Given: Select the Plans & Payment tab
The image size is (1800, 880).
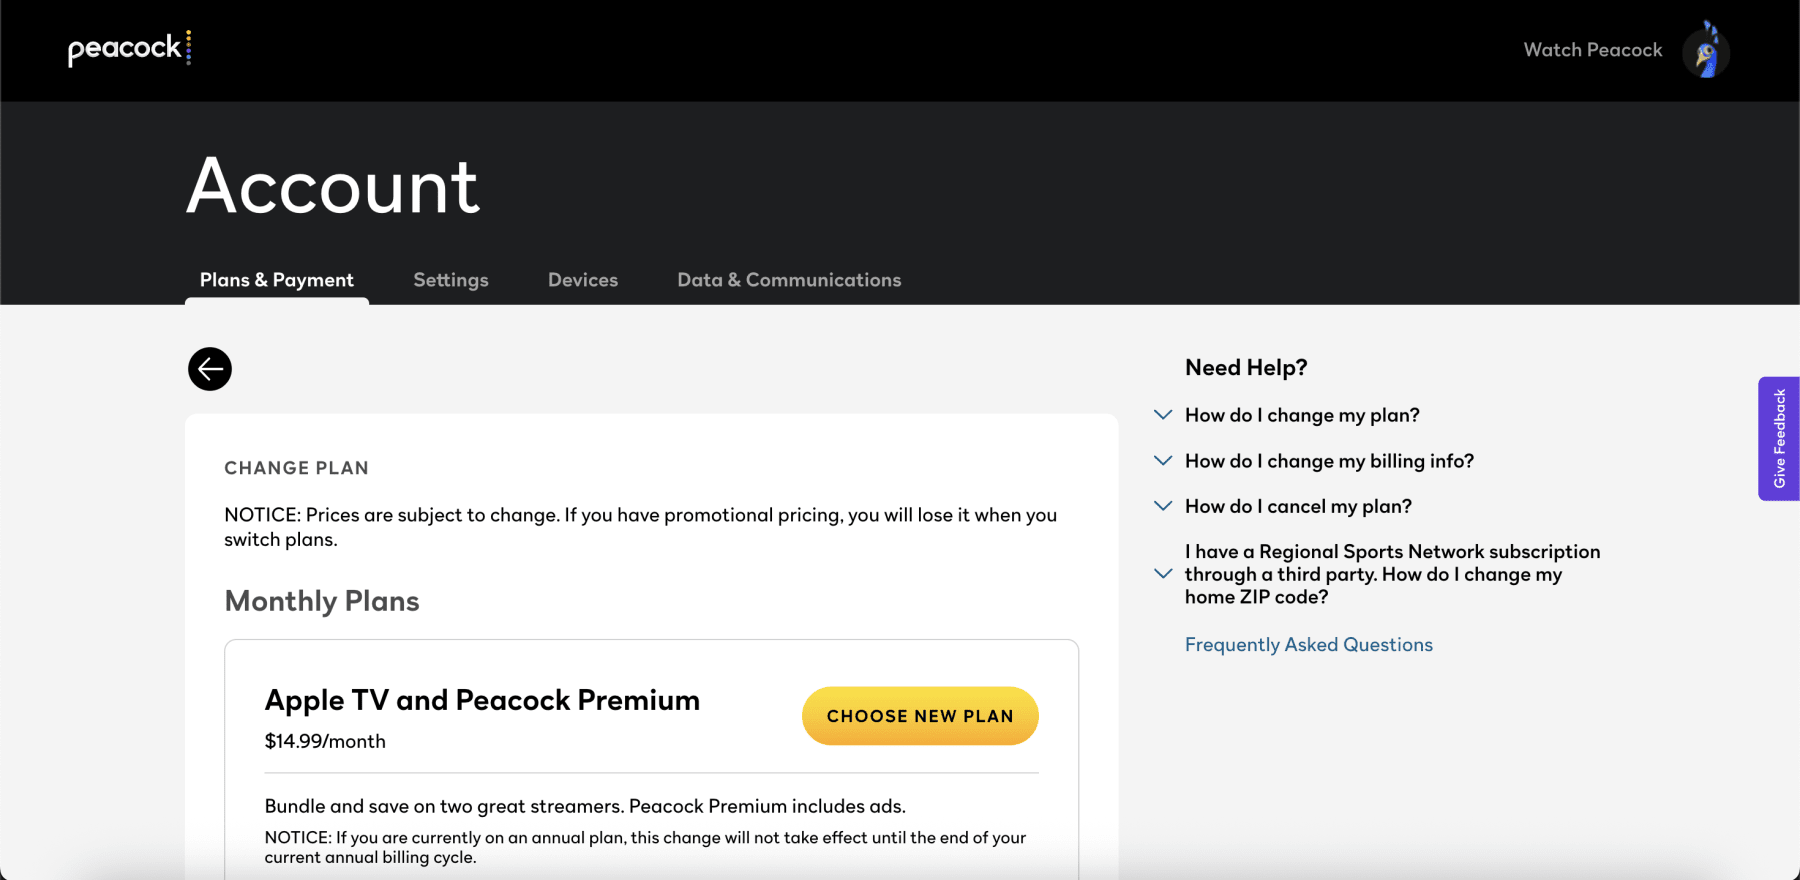Looking at the screenshot, I should coord(277,280).
